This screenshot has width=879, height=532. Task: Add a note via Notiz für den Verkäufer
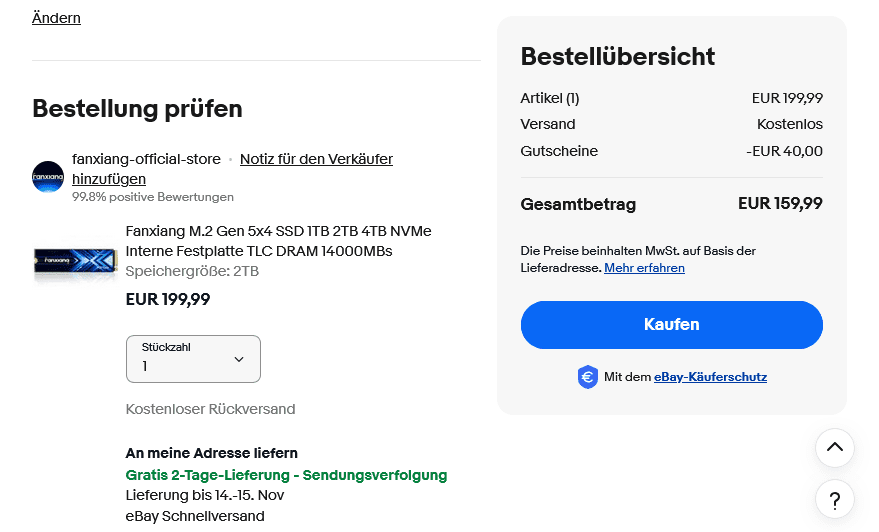coord(316,159)
